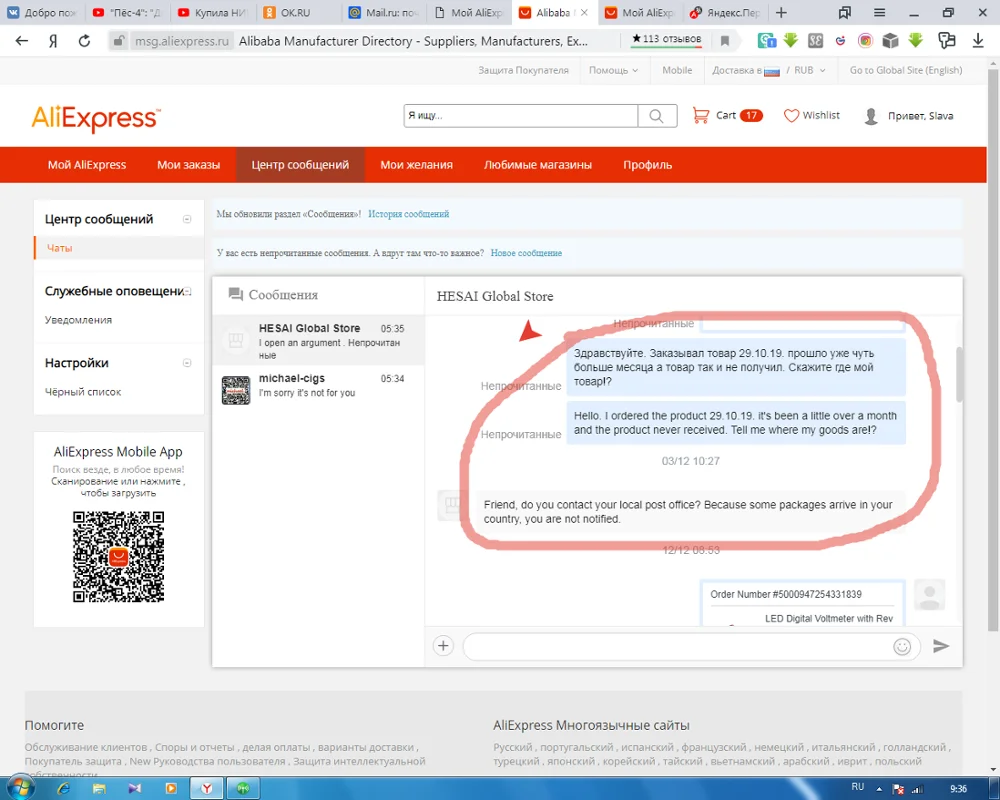Click the RU language indicator in the tray

(x=858, y=787)
